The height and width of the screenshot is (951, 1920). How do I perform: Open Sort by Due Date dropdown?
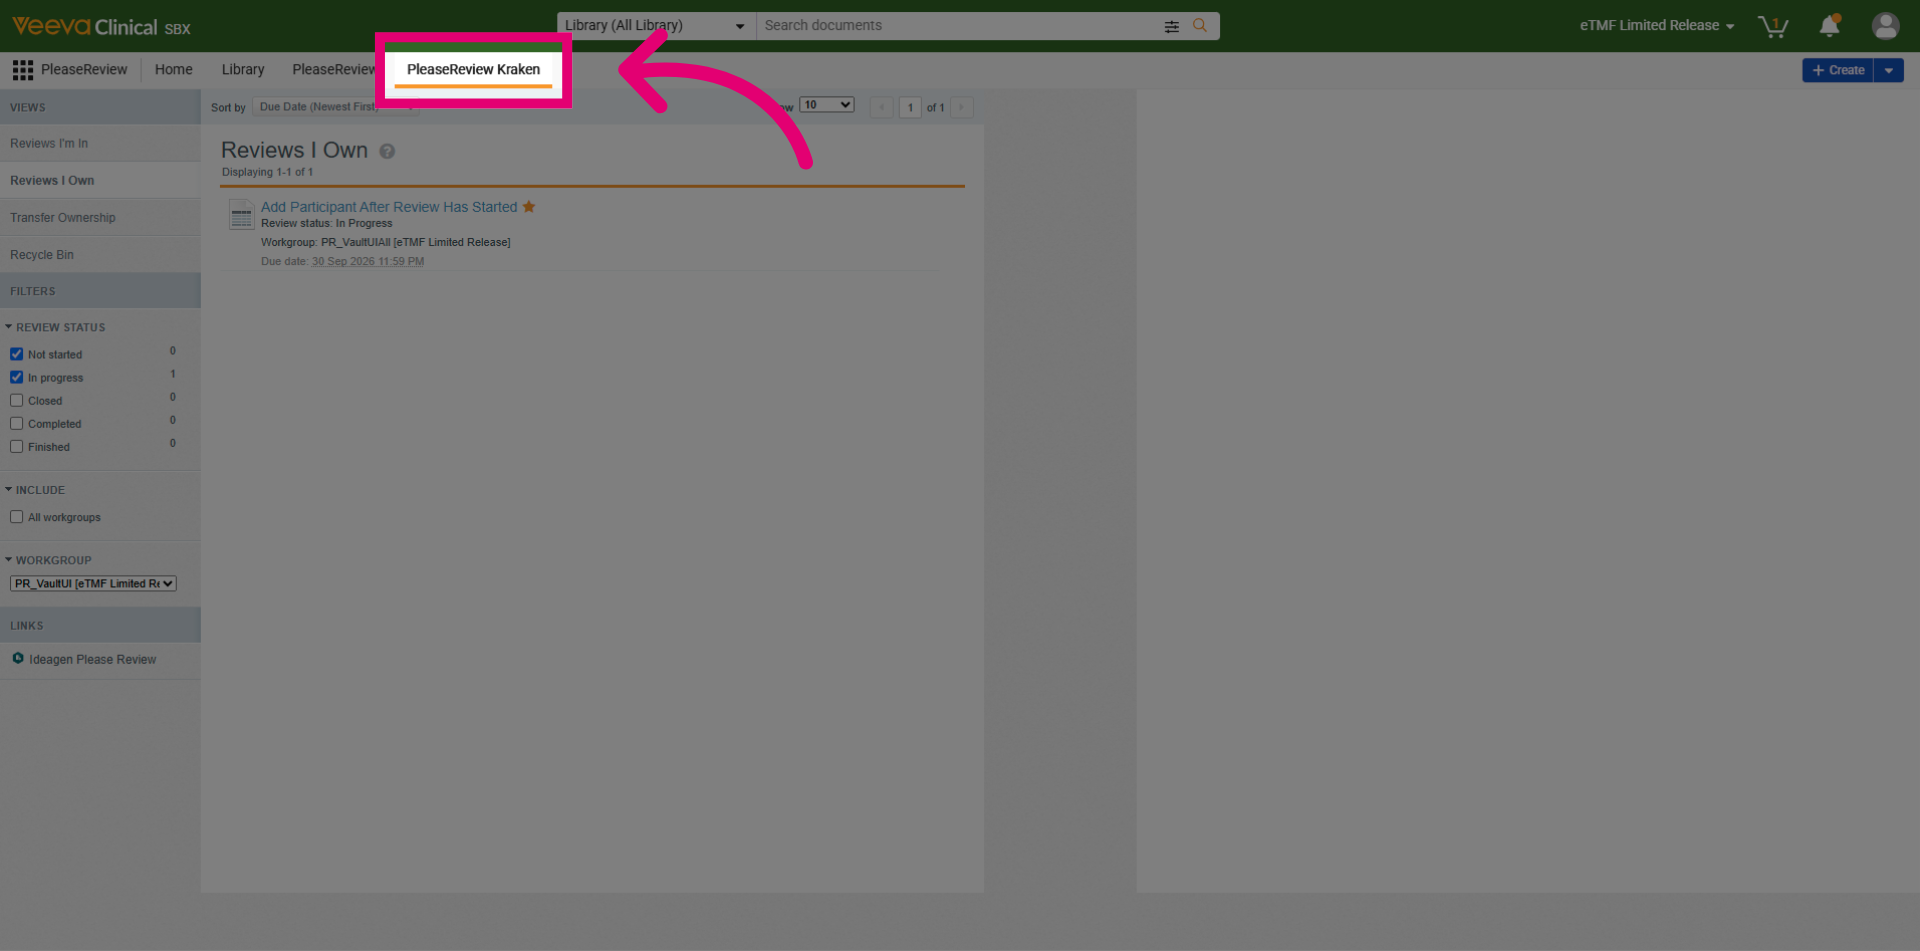335,107
